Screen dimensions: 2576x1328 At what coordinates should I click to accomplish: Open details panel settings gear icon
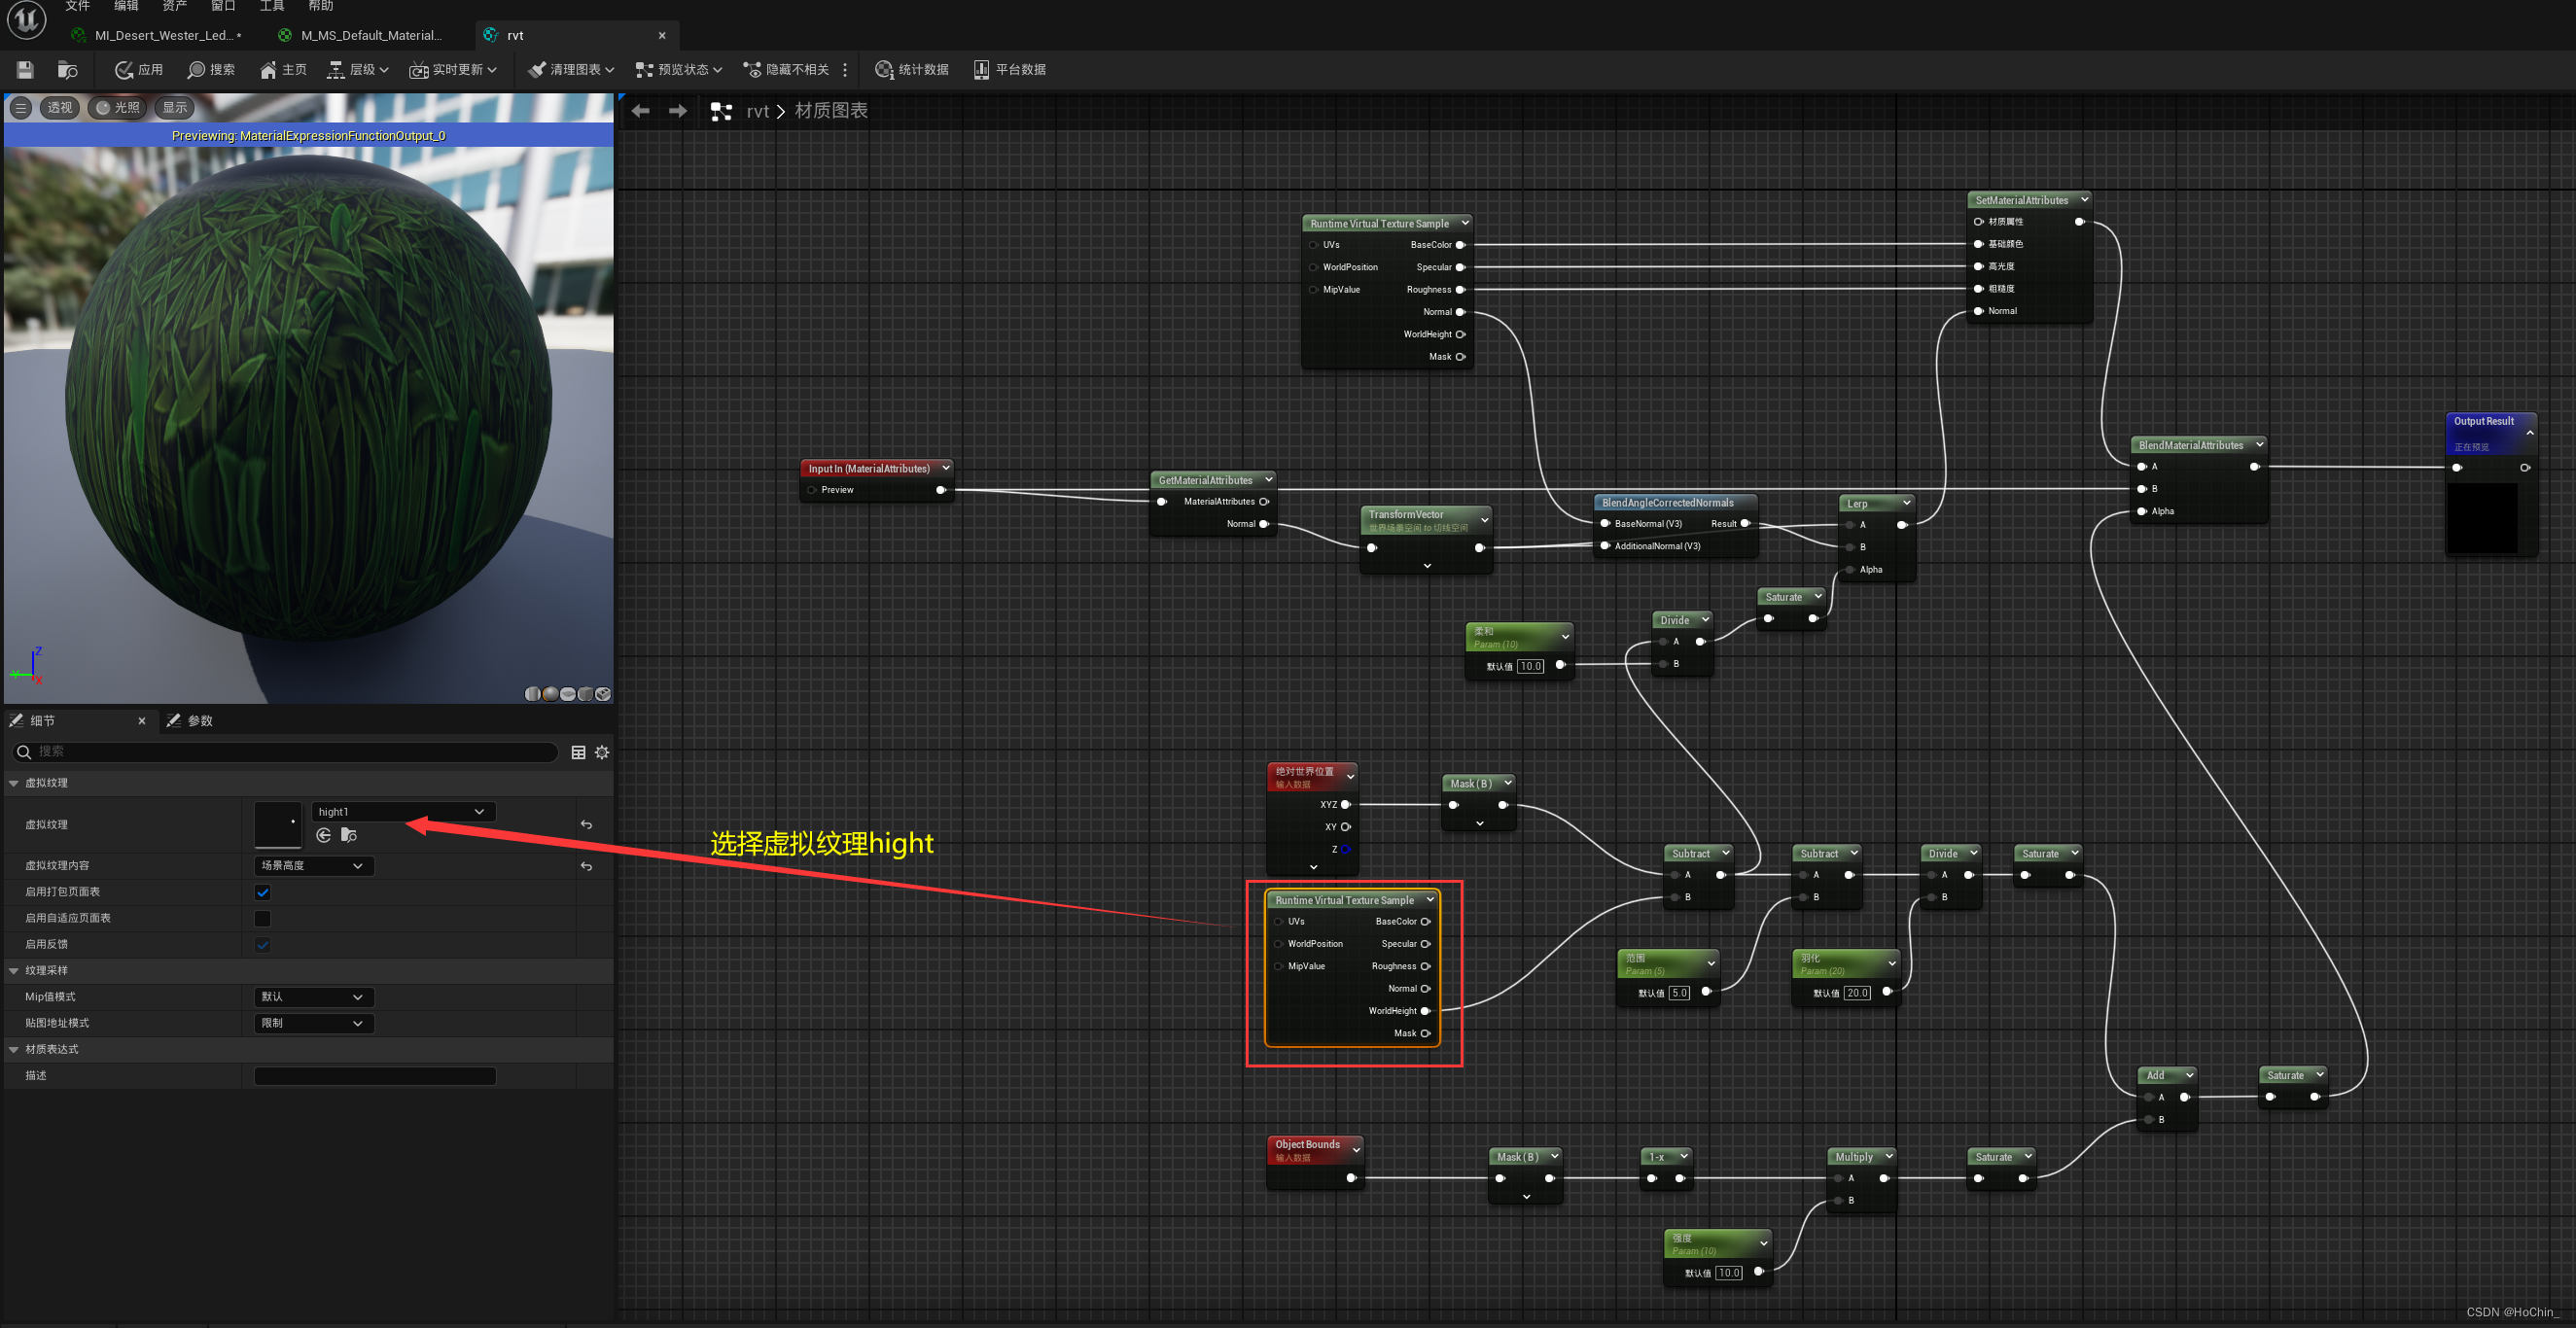602,752
